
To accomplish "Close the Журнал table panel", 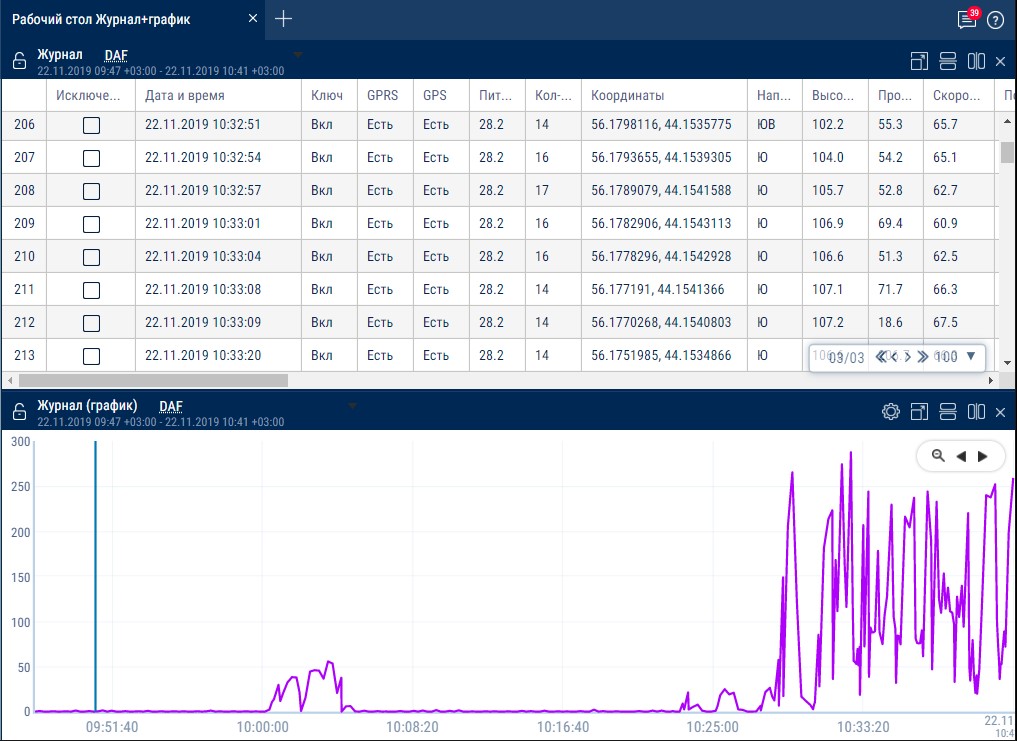I will coord(1000,61).
